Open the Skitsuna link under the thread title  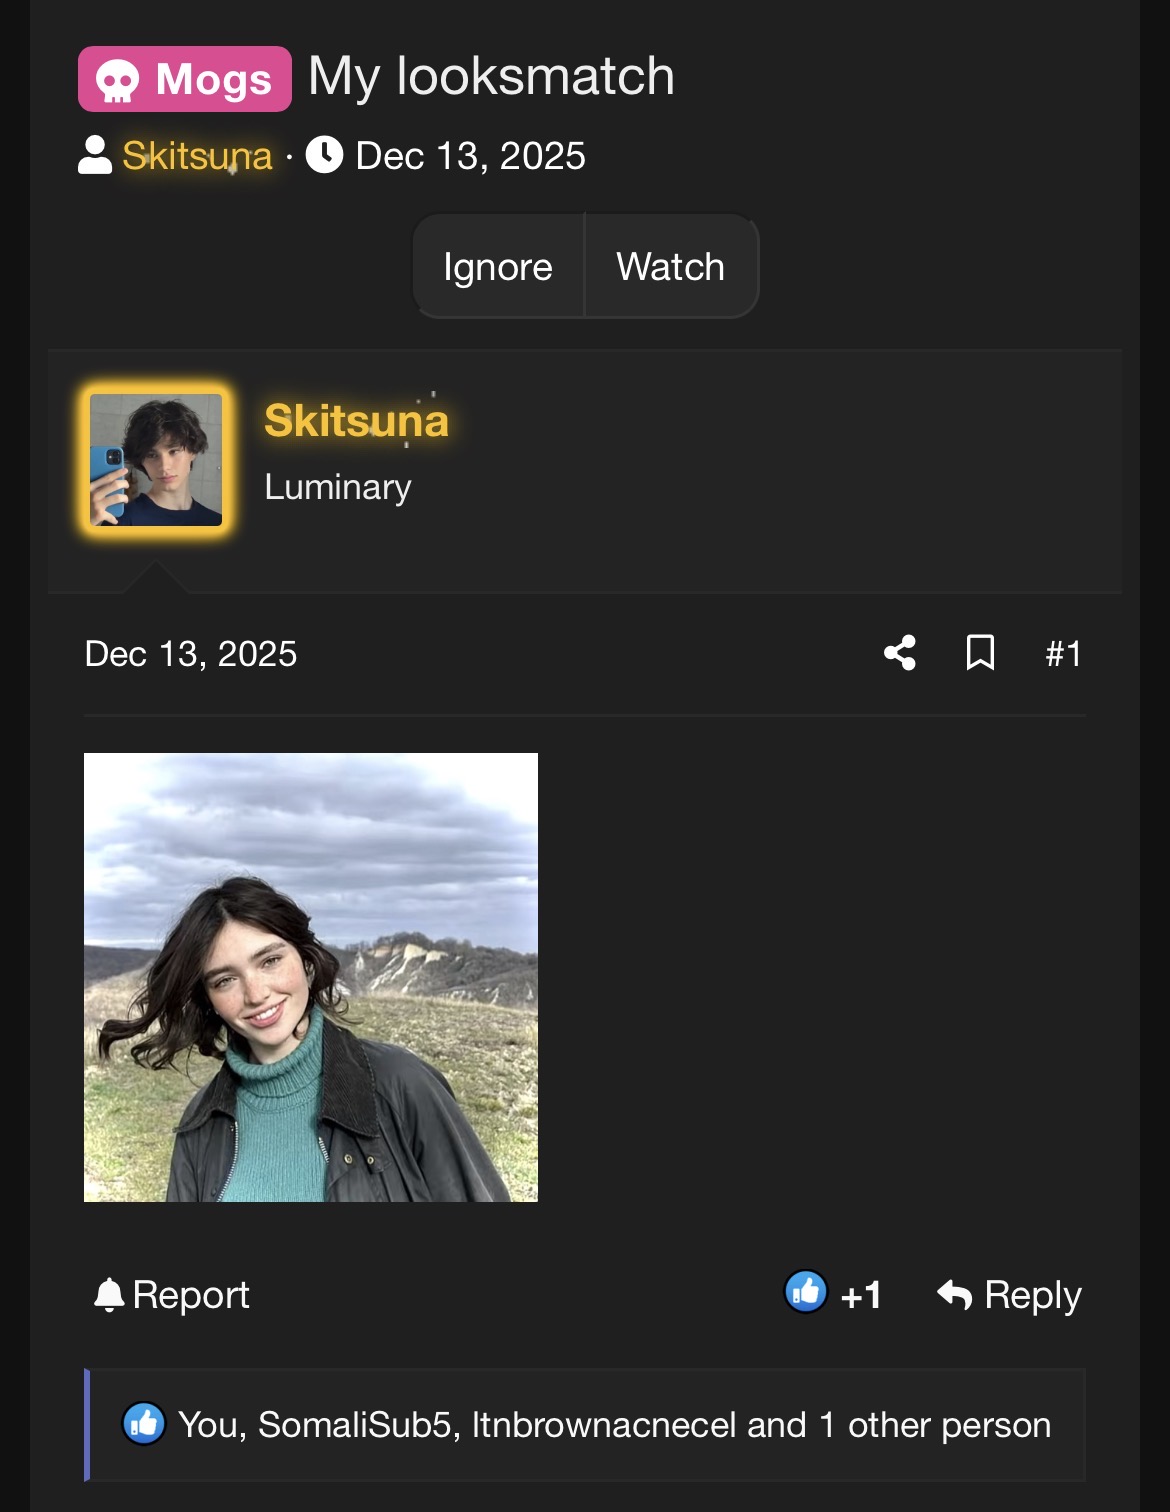[x=197, y=156]
